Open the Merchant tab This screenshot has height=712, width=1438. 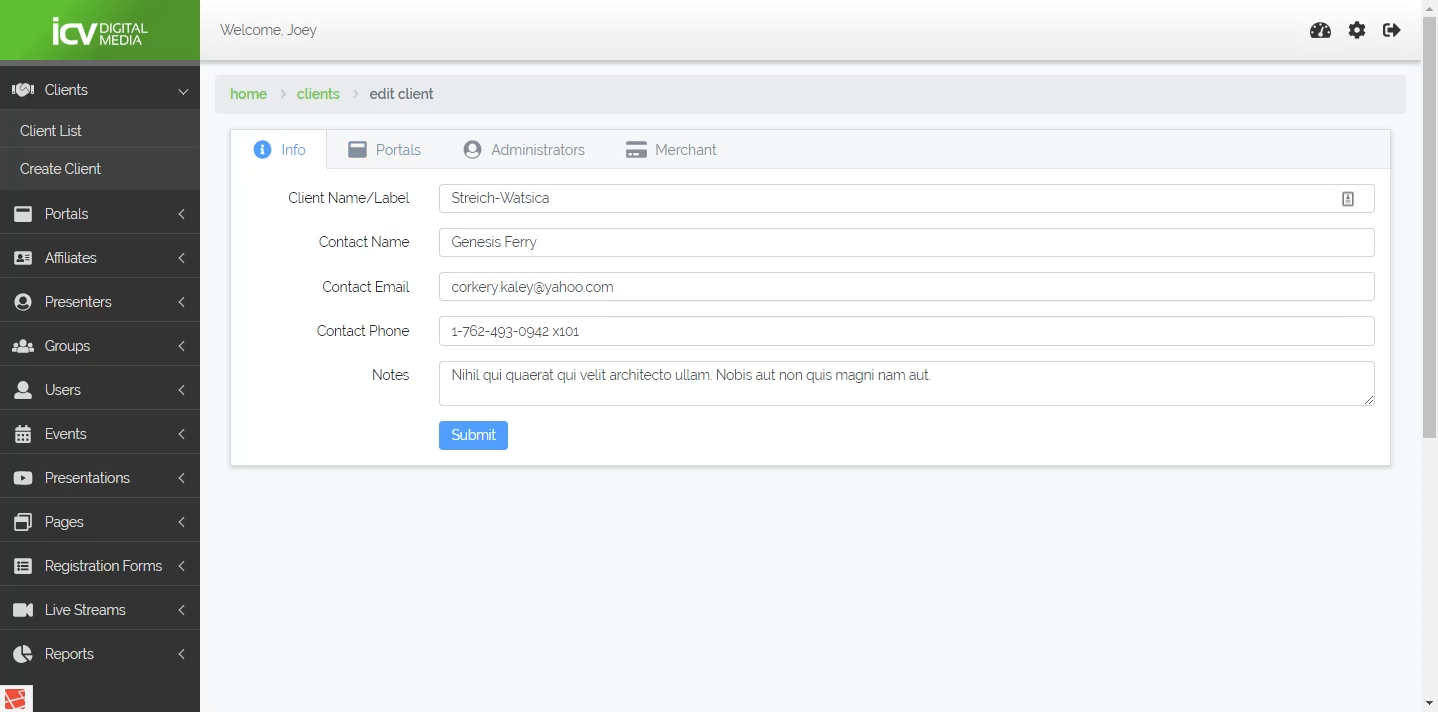pyautogui.click(x=671, y=150)
